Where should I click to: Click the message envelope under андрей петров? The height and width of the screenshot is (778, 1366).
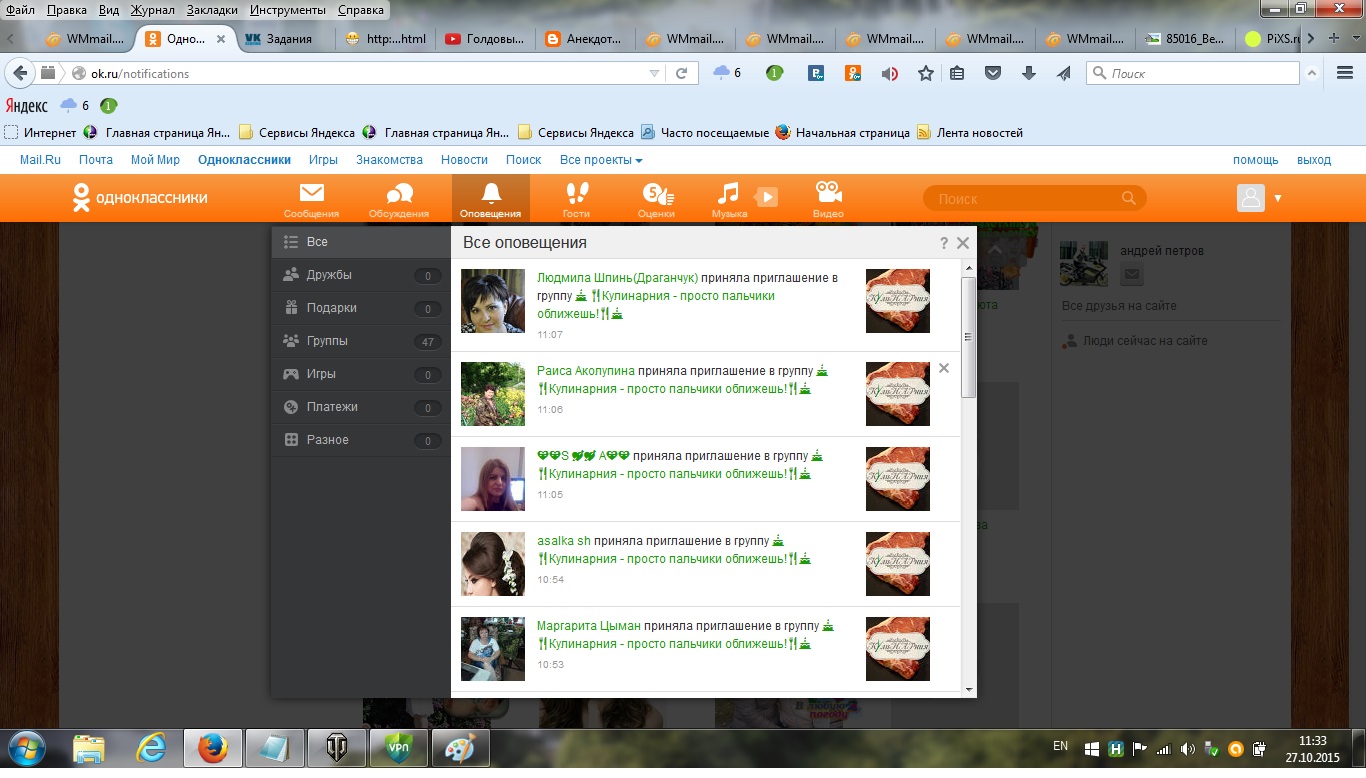1131,275
